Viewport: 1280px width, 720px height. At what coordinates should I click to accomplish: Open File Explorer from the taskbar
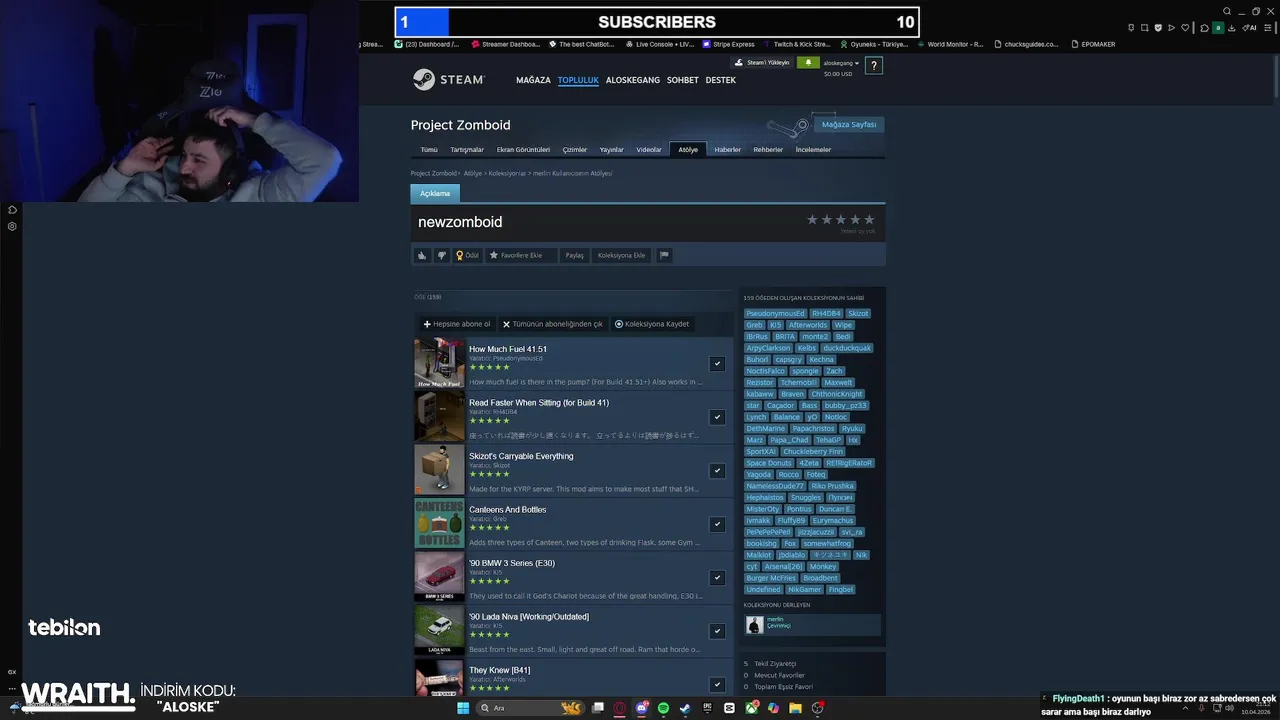(795, 708)
